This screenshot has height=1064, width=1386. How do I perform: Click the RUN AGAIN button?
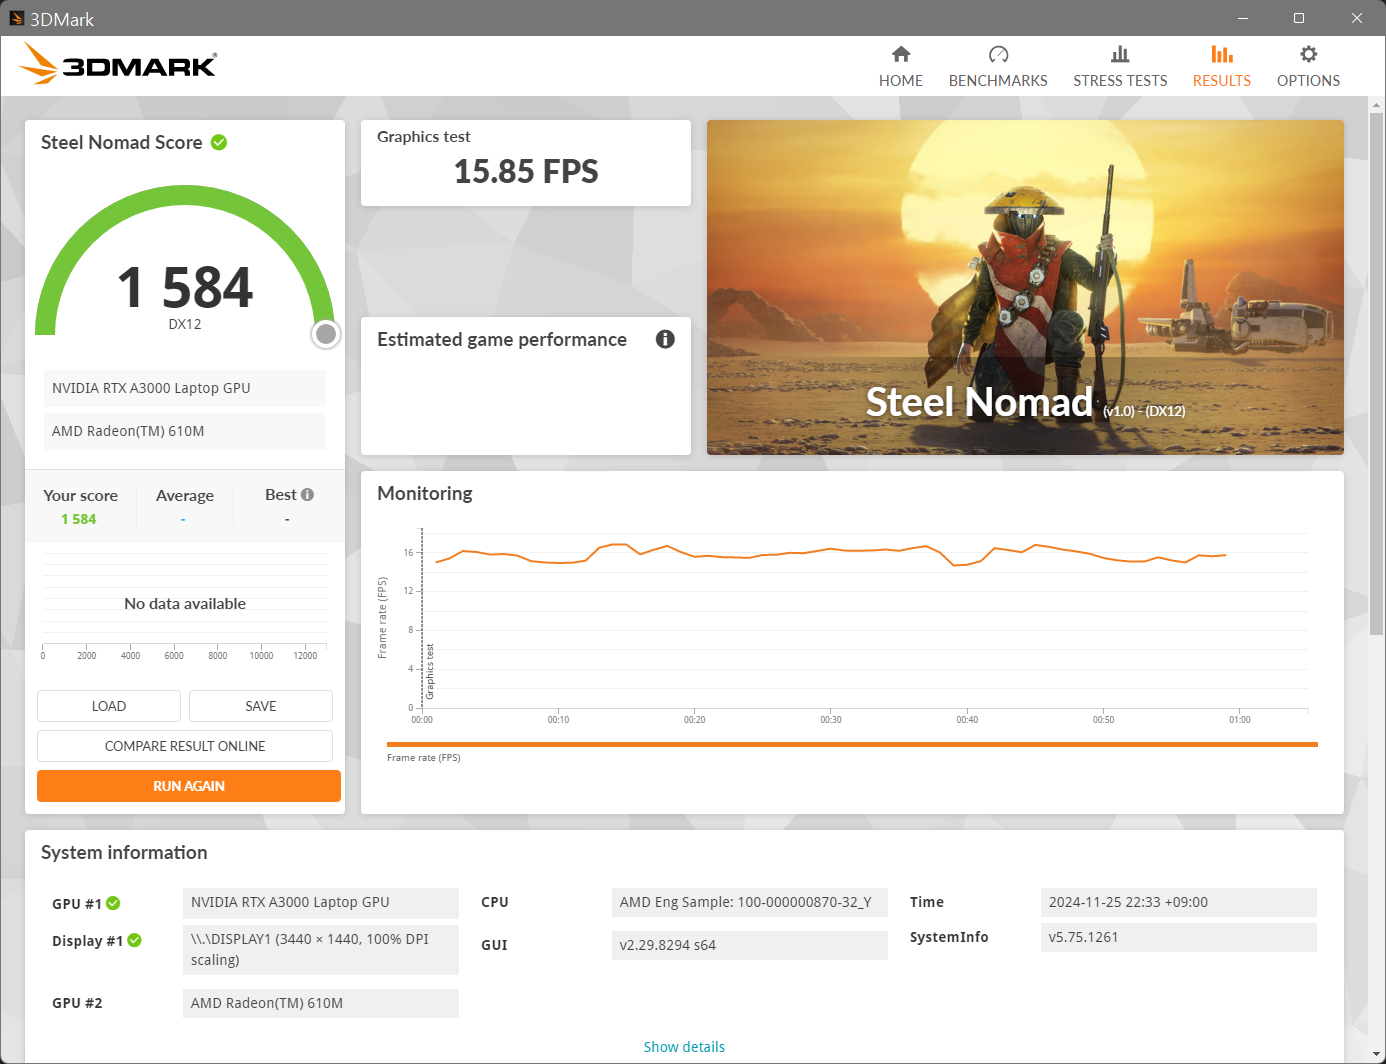pos(189,786)
